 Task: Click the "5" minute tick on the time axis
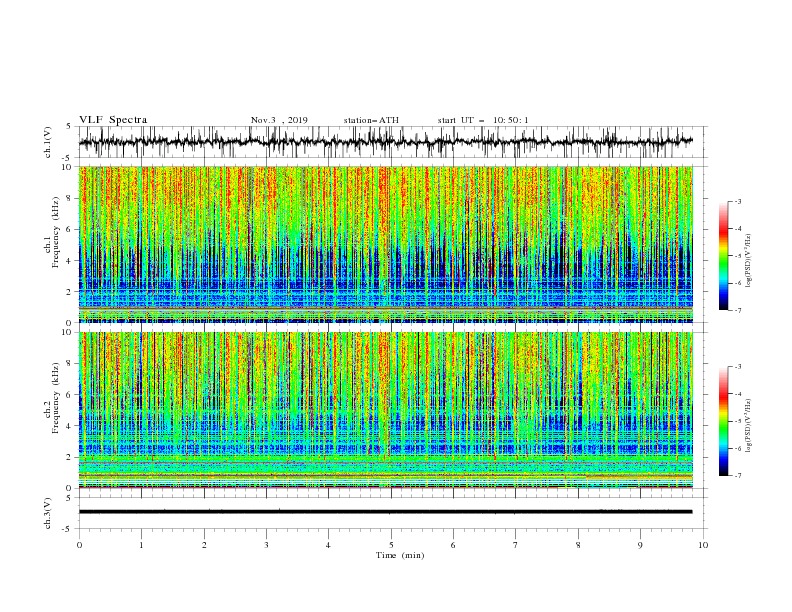coord(391,545)
